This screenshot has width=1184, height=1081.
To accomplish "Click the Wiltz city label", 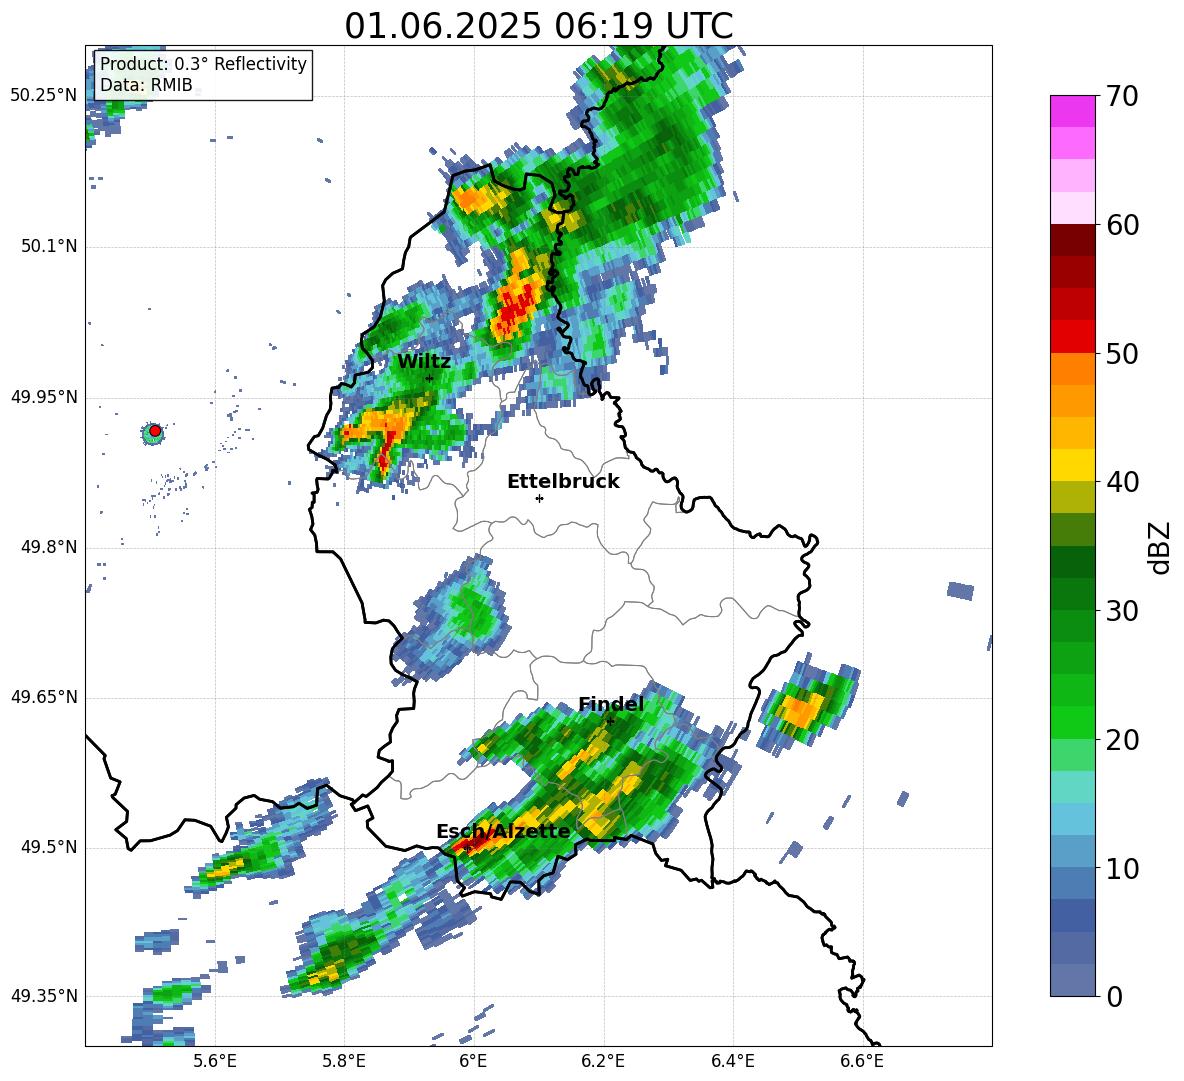I will pos(424,362).
